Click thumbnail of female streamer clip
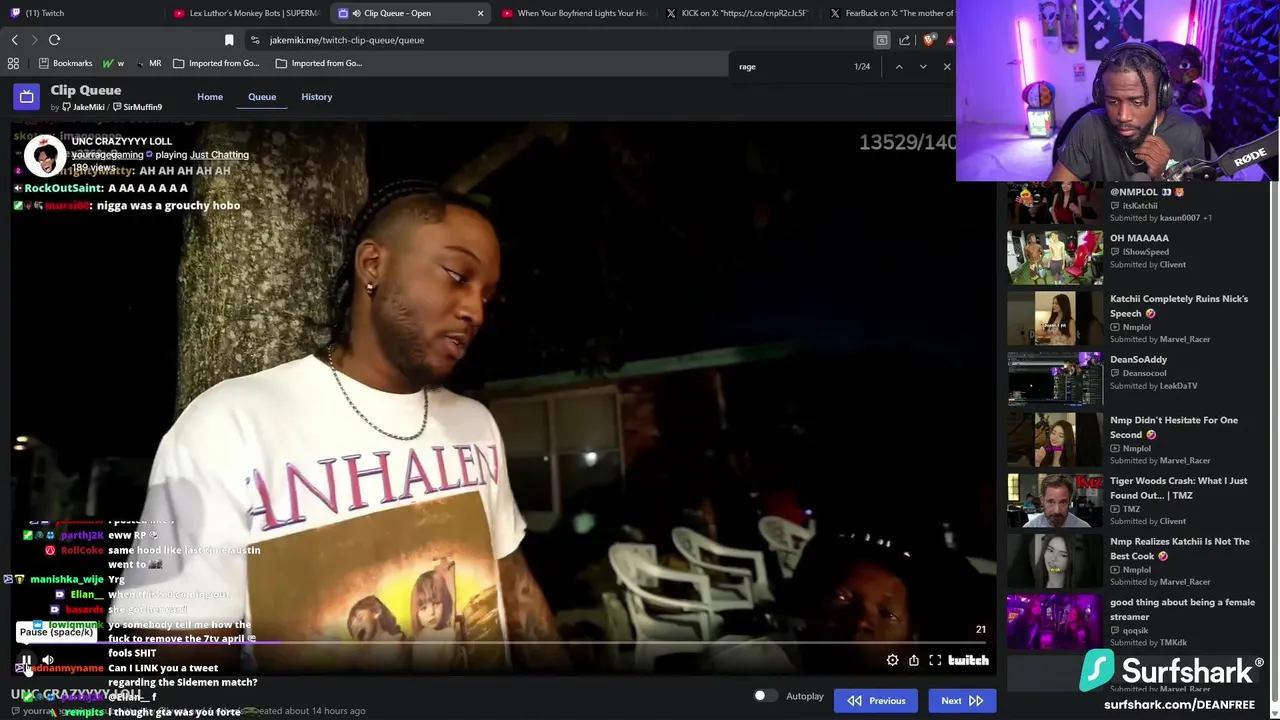Viewport: 1280px width, 720px height. pos(1055,622)
